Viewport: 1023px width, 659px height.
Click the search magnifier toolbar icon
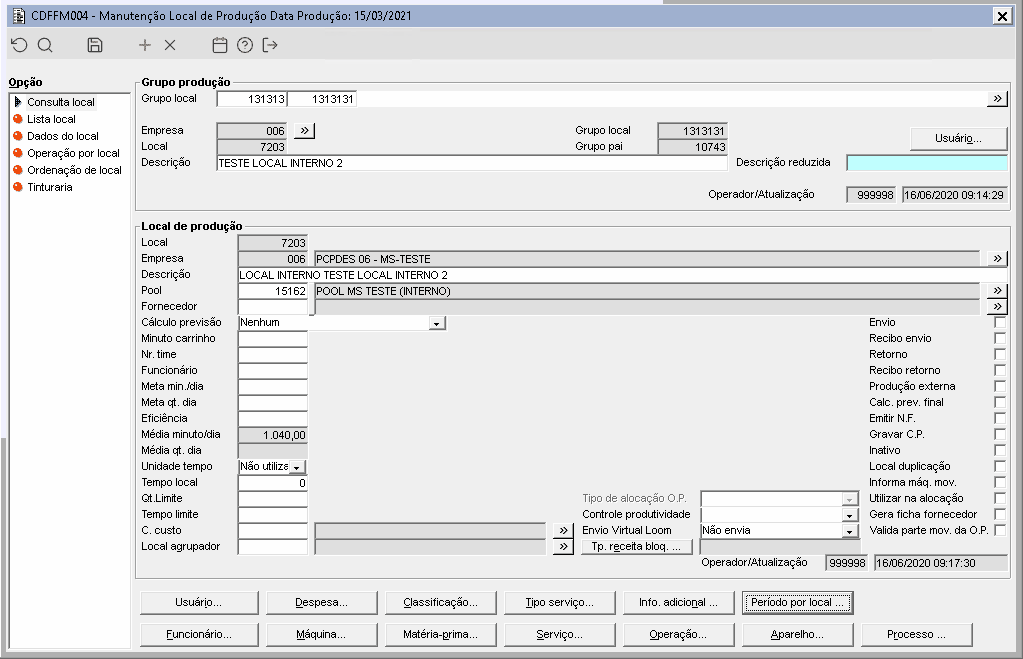(x=45, y=45)
